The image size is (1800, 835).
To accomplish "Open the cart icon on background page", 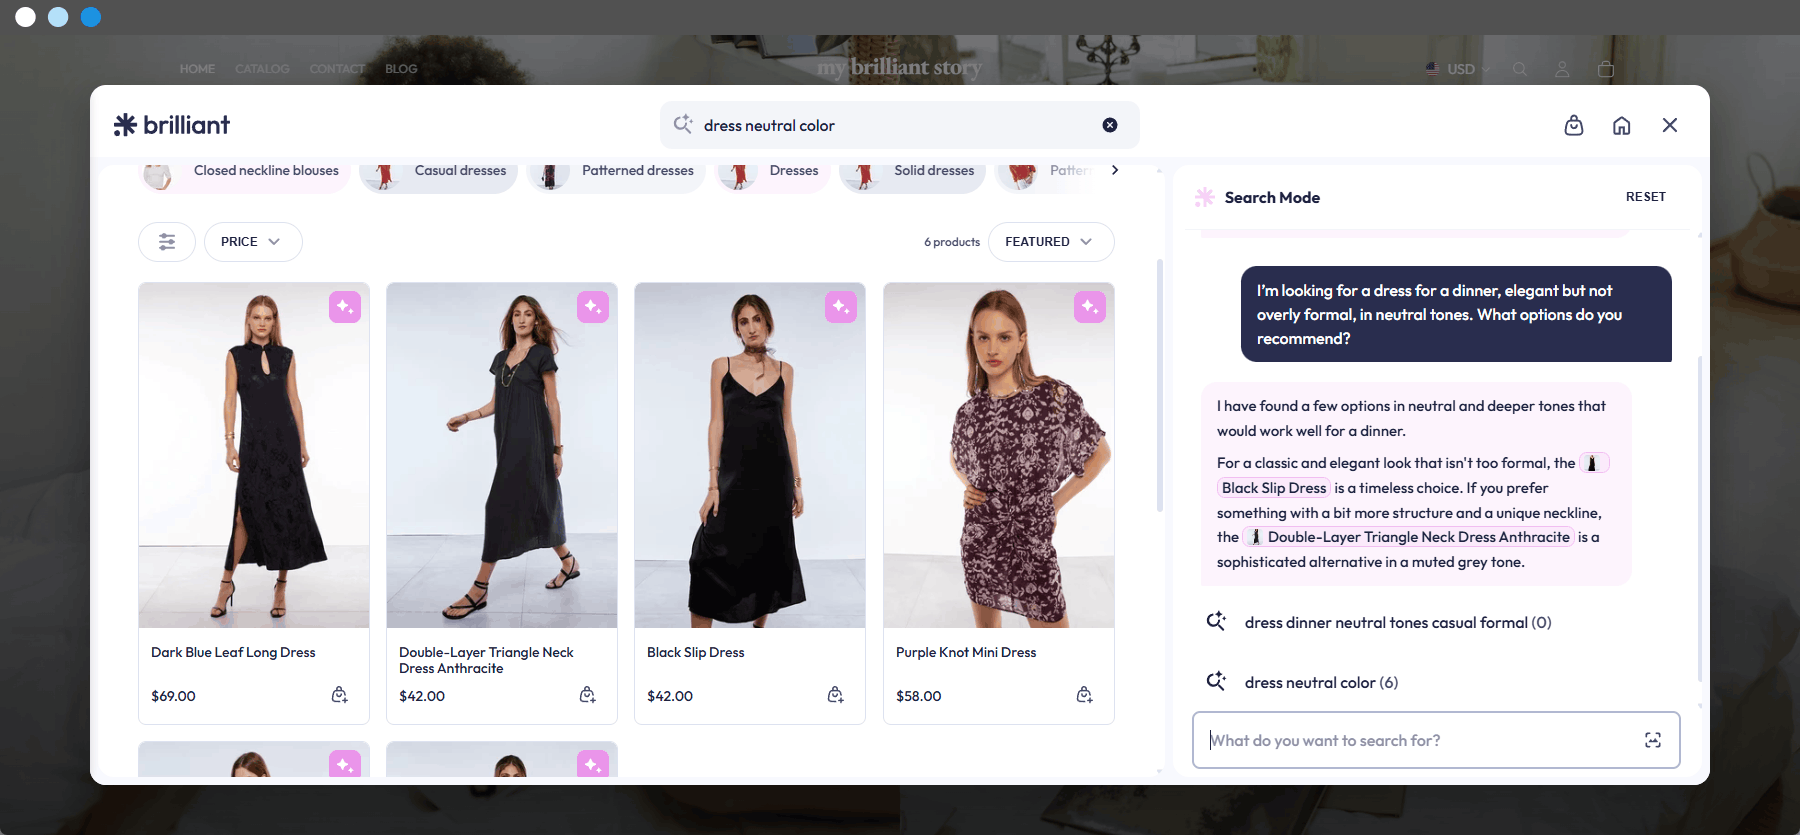I will tap(1606, 69).
